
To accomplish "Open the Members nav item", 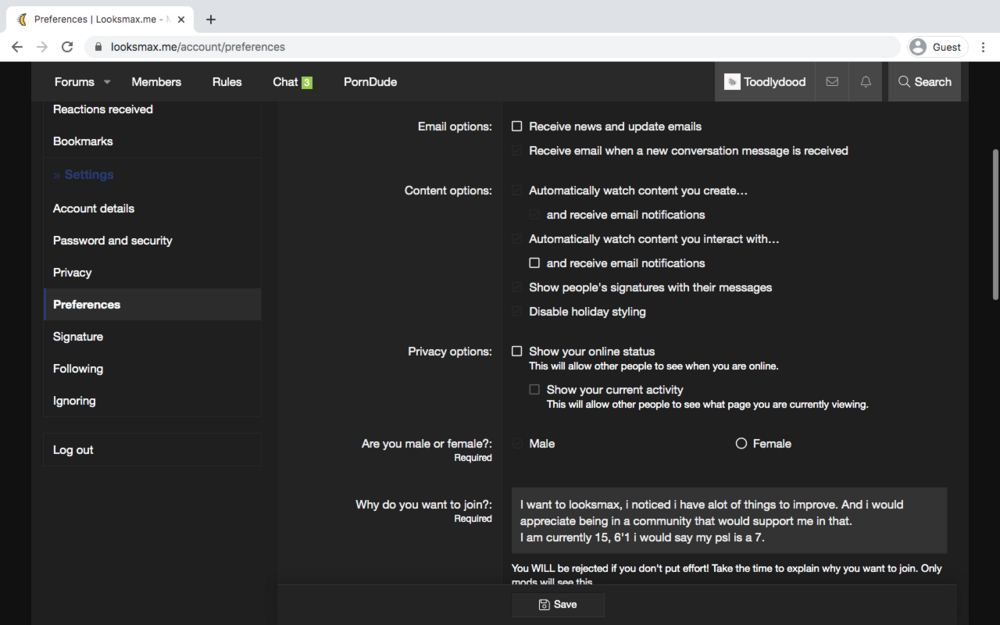I will pos(156,82).
